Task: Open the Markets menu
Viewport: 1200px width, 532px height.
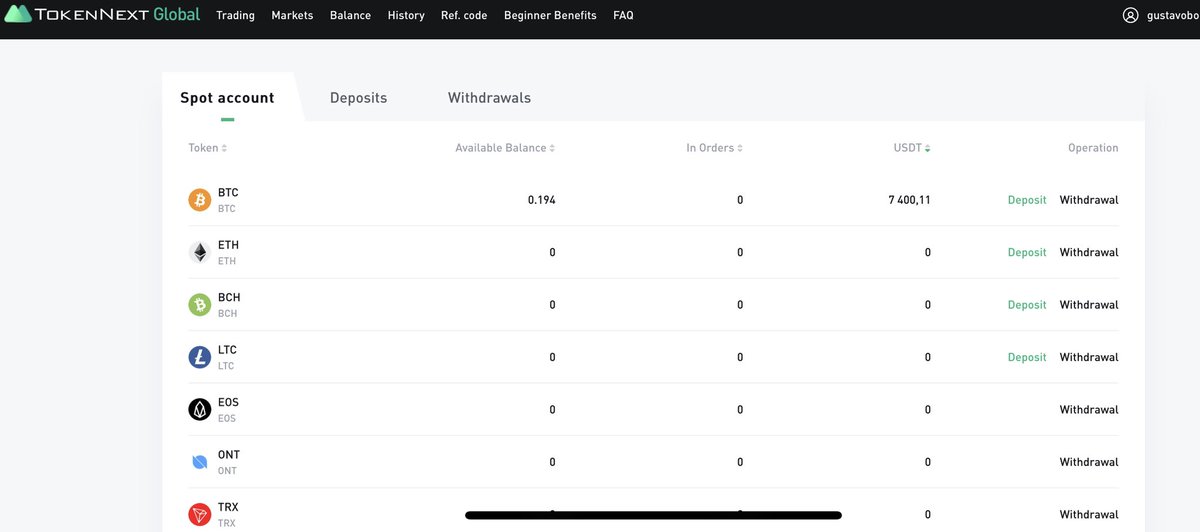Action: (x=292, y=15)
